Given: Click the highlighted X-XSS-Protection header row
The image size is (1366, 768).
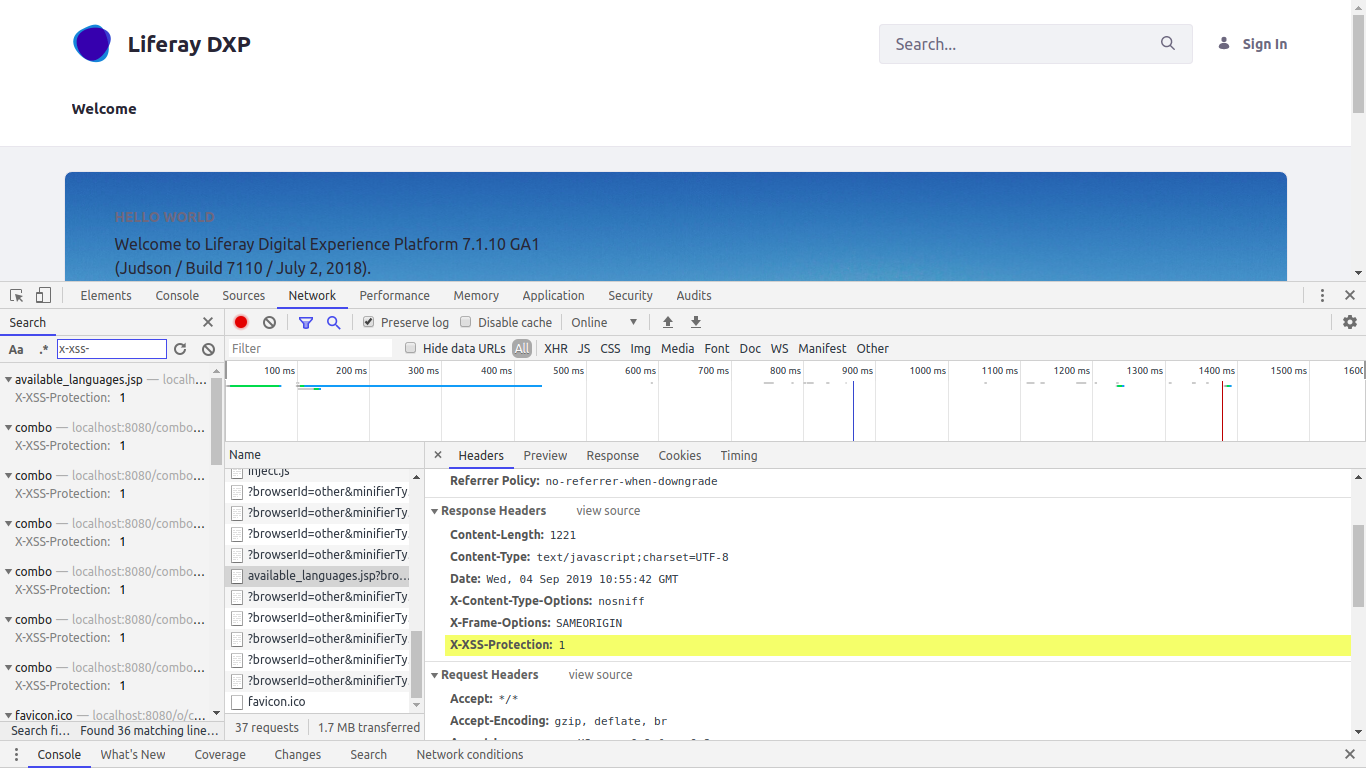Looking at the screenshot, I should tap(897, 645).
